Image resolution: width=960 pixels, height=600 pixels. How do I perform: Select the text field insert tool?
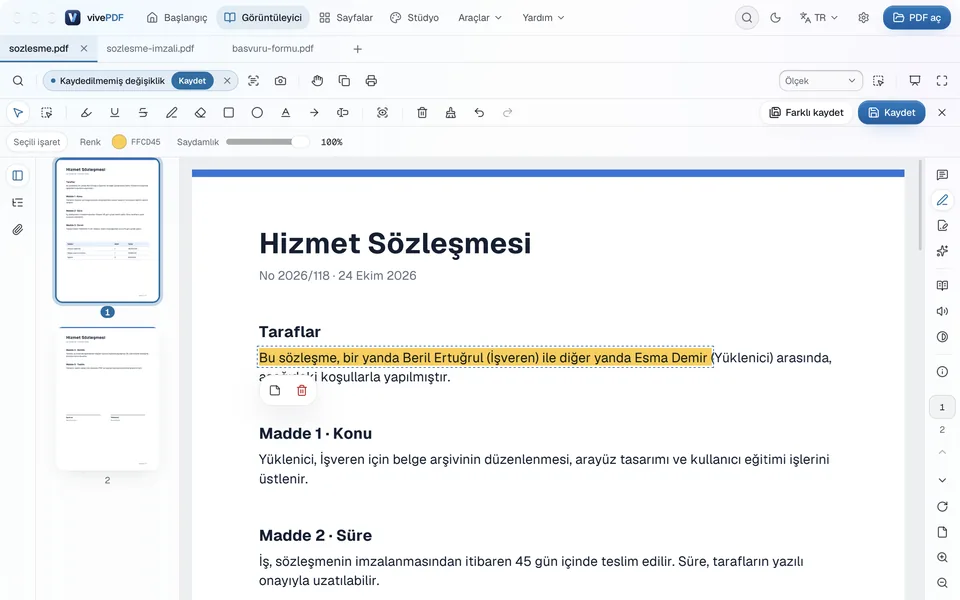(x=343, y=113)
